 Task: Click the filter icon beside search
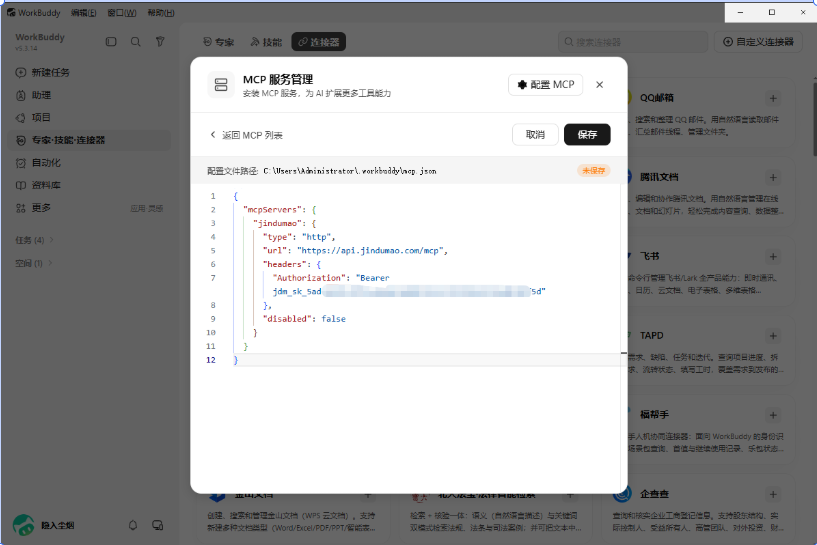click(x=160, y=42)
